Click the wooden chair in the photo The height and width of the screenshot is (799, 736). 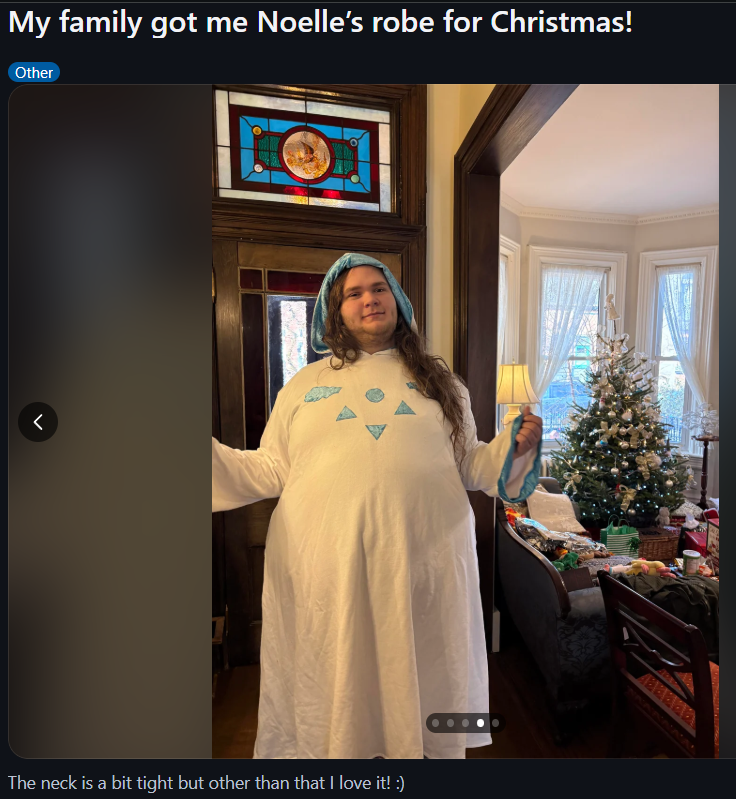coord(658,662)
